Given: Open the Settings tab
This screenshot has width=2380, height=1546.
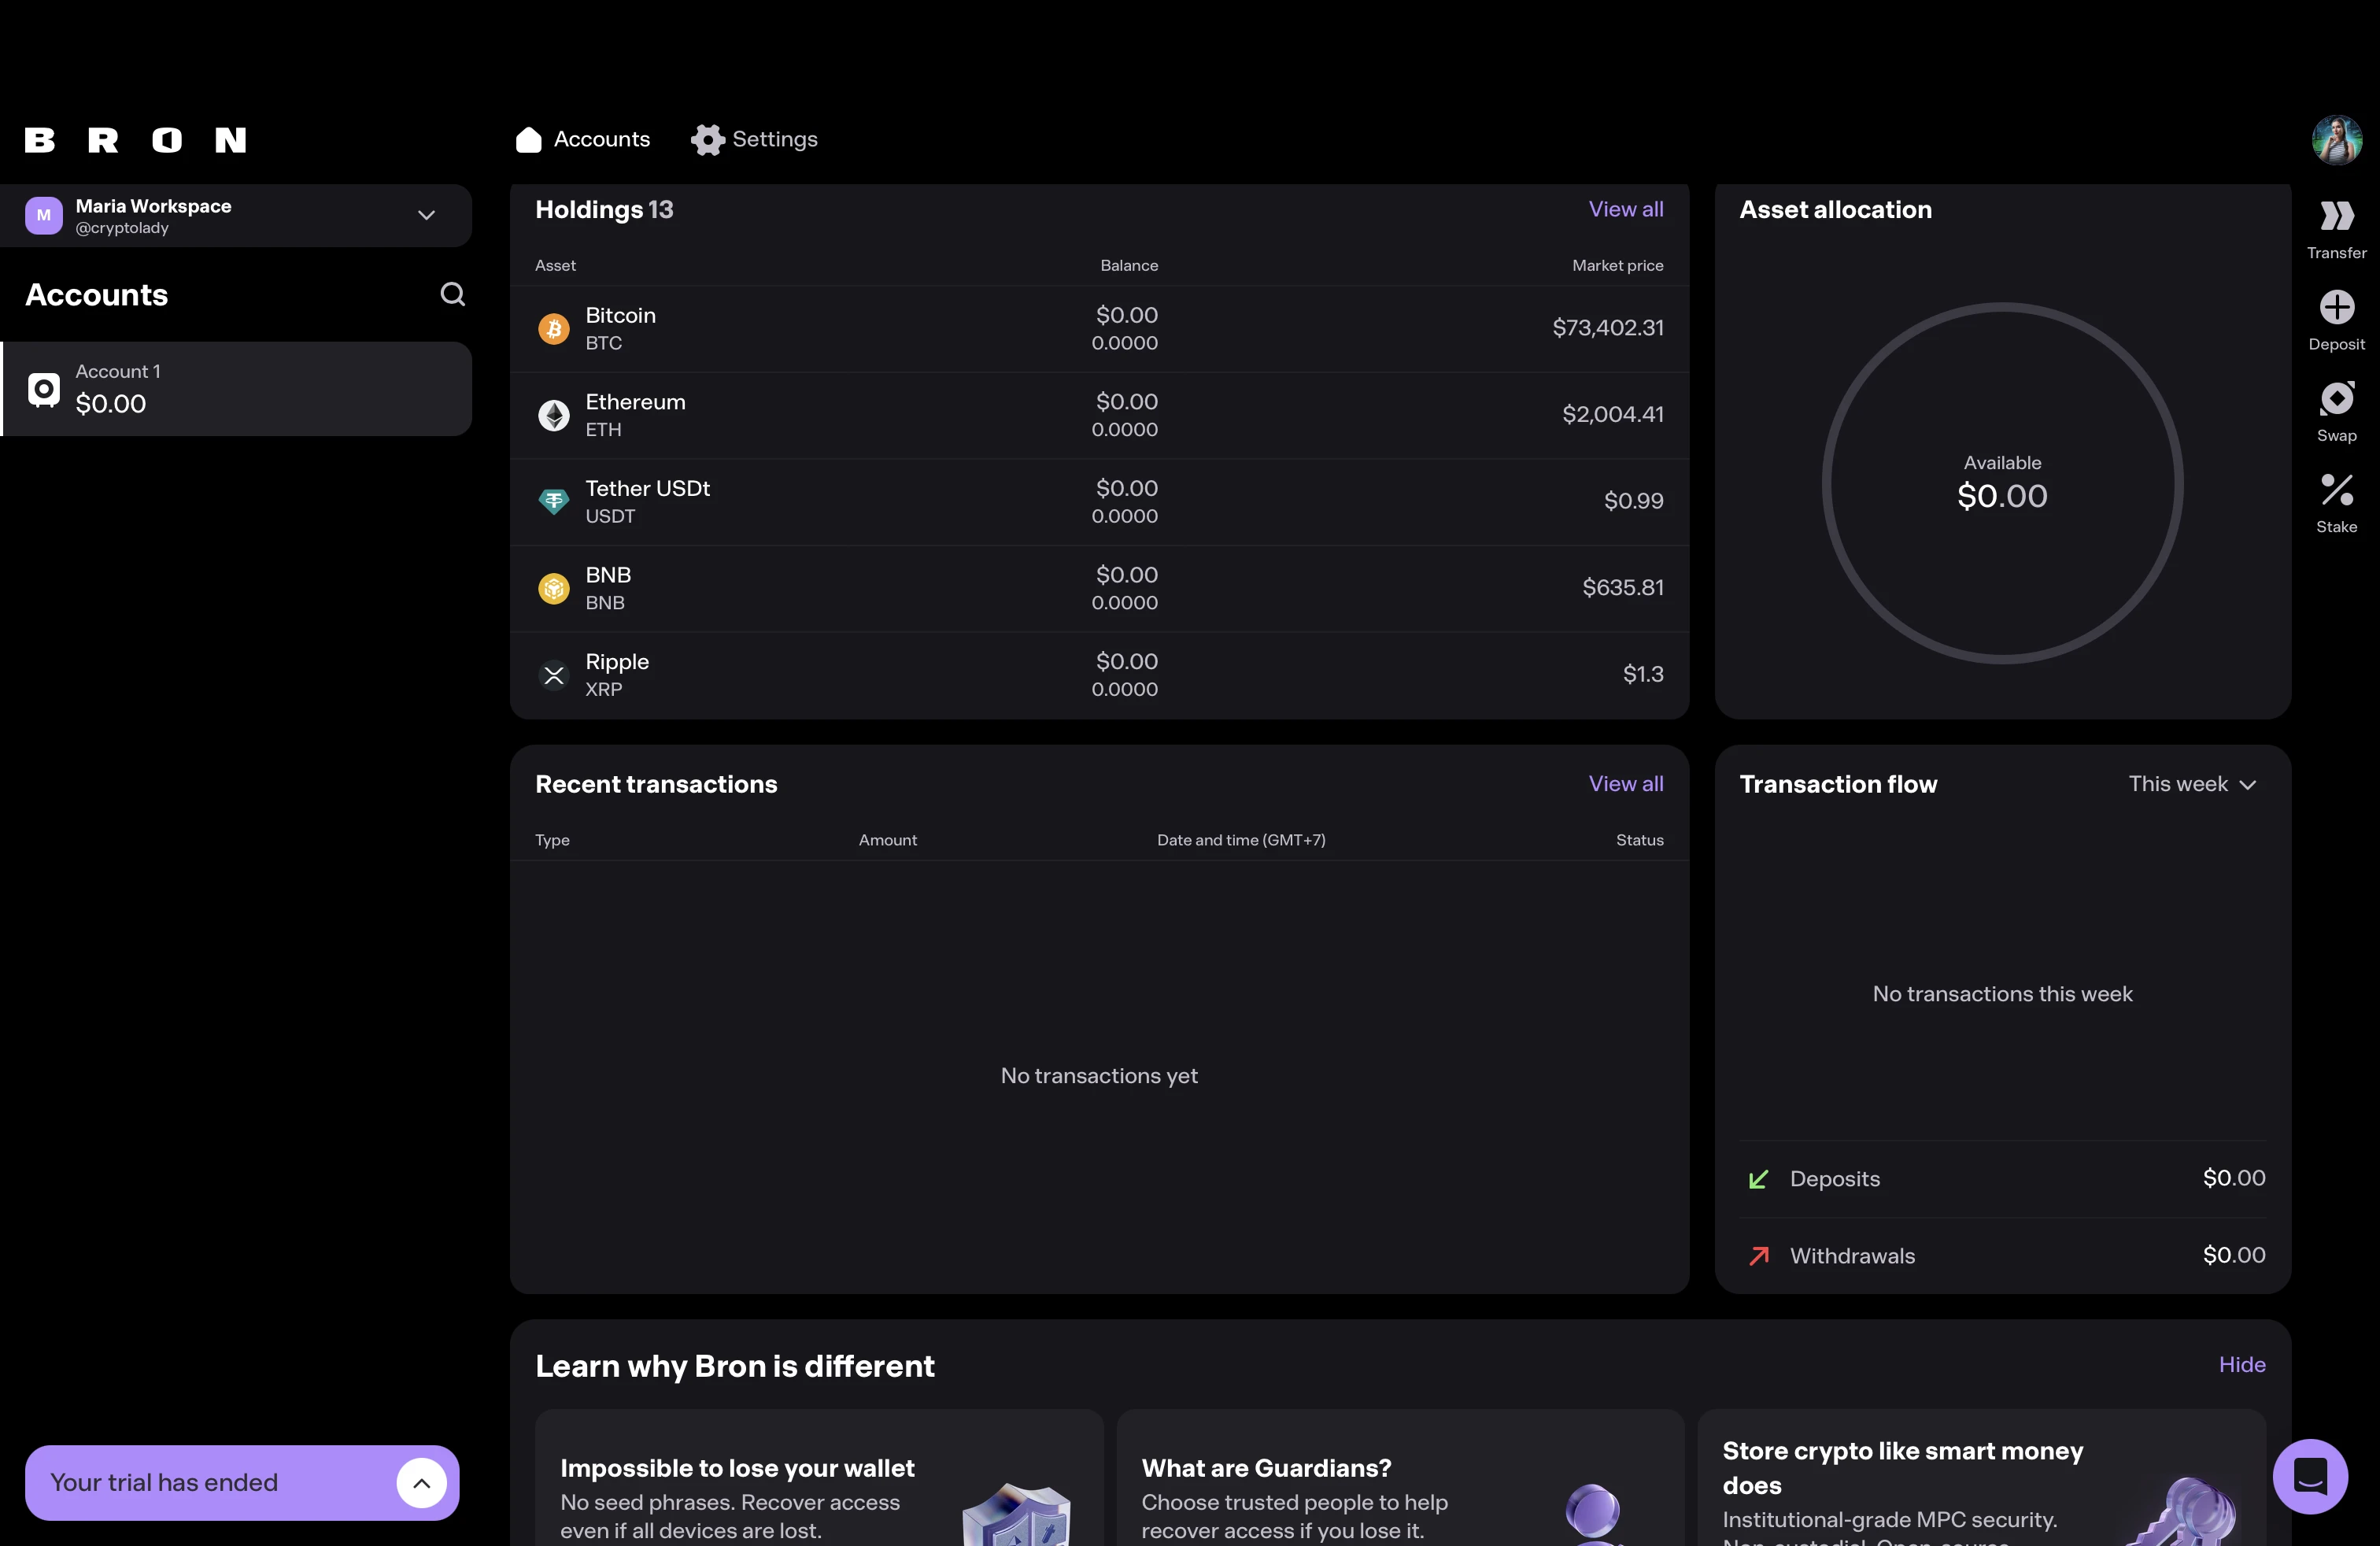Looking at the screenshot, I should pos(754,139).
